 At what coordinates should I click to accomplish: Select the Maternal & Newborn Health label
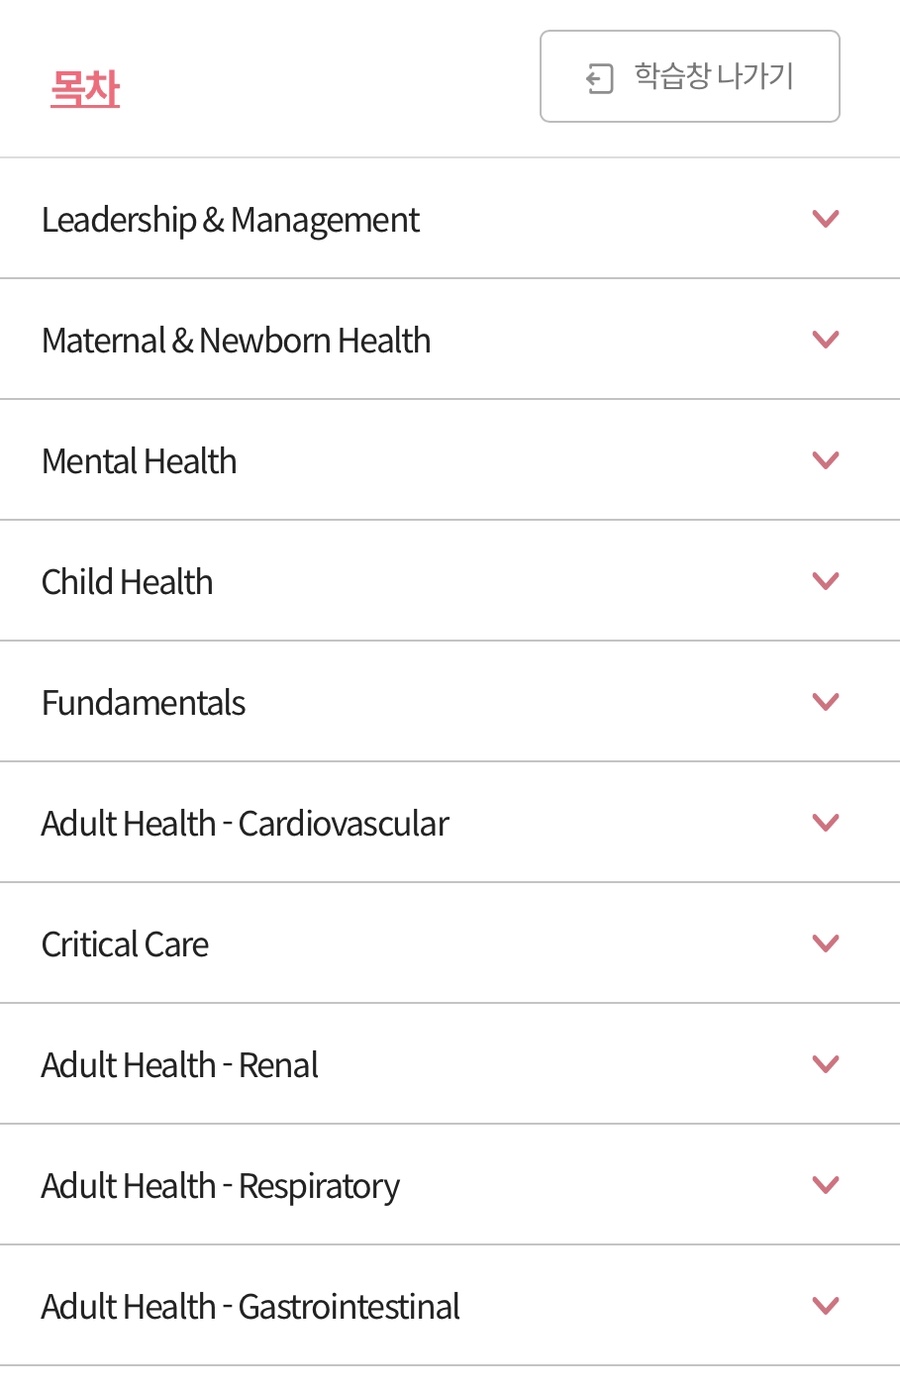coord(236,341)
